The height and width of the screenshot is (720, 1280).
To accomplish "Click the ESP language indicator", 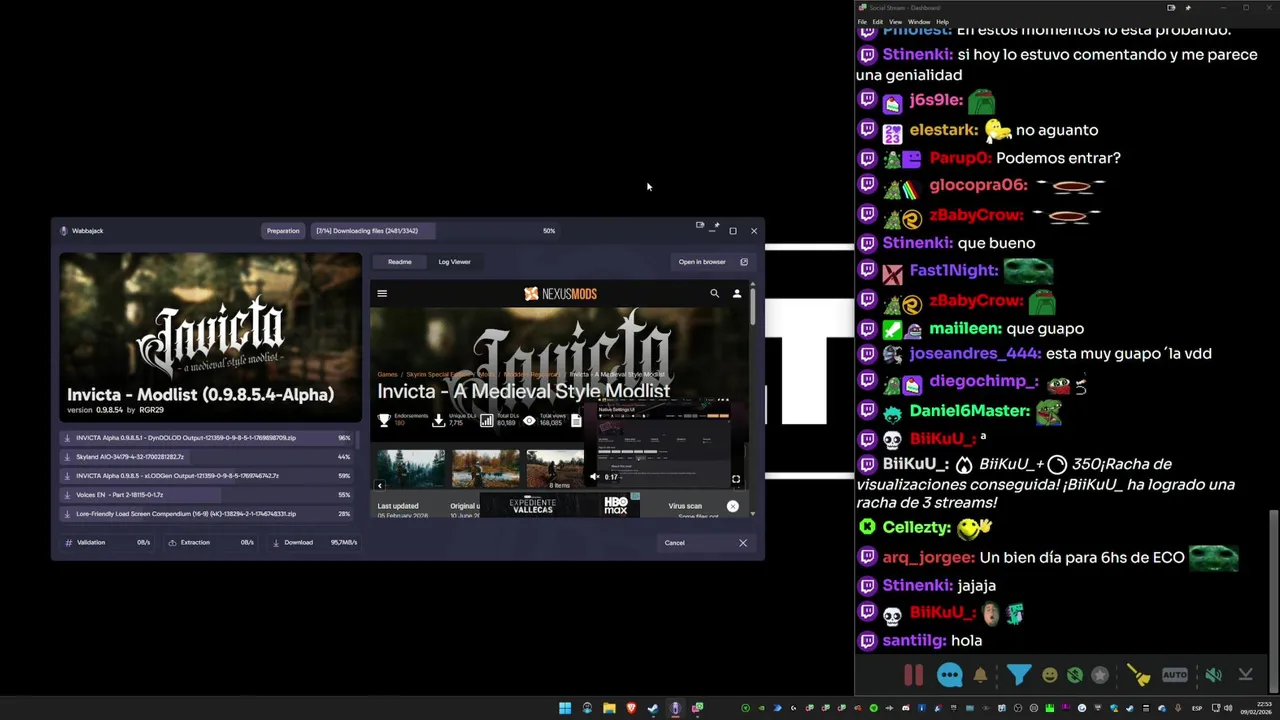I will [x=1197, y=708].
